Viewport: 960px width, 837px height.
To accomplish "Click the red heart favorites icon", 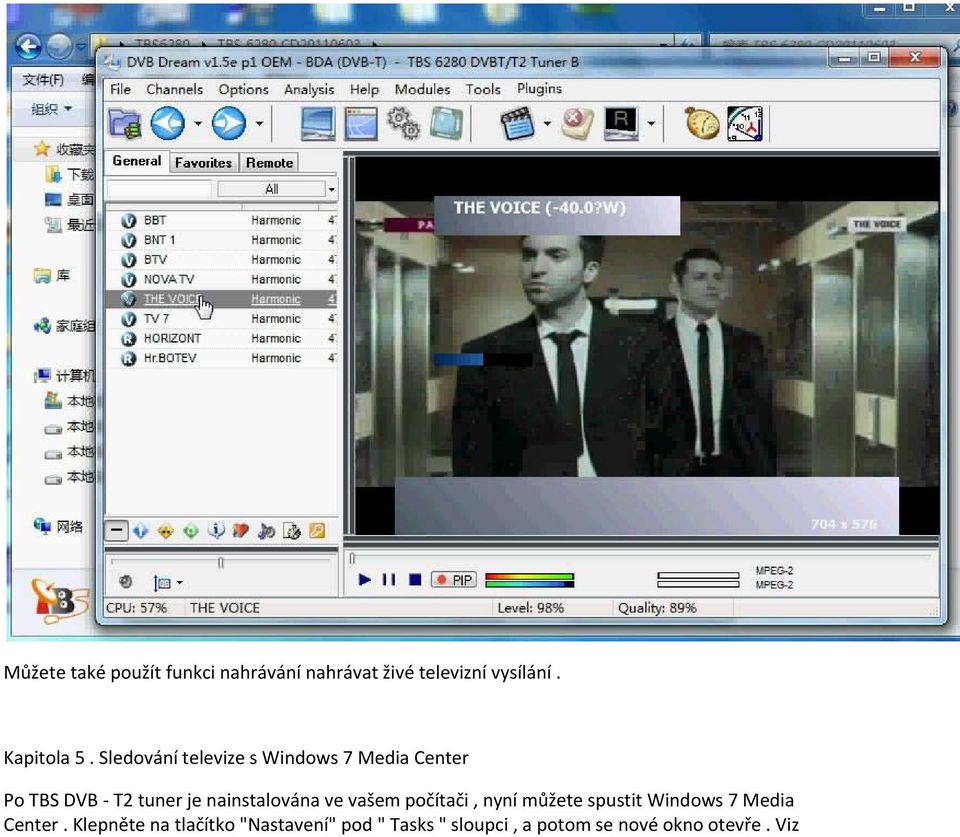I will point(241,531).
